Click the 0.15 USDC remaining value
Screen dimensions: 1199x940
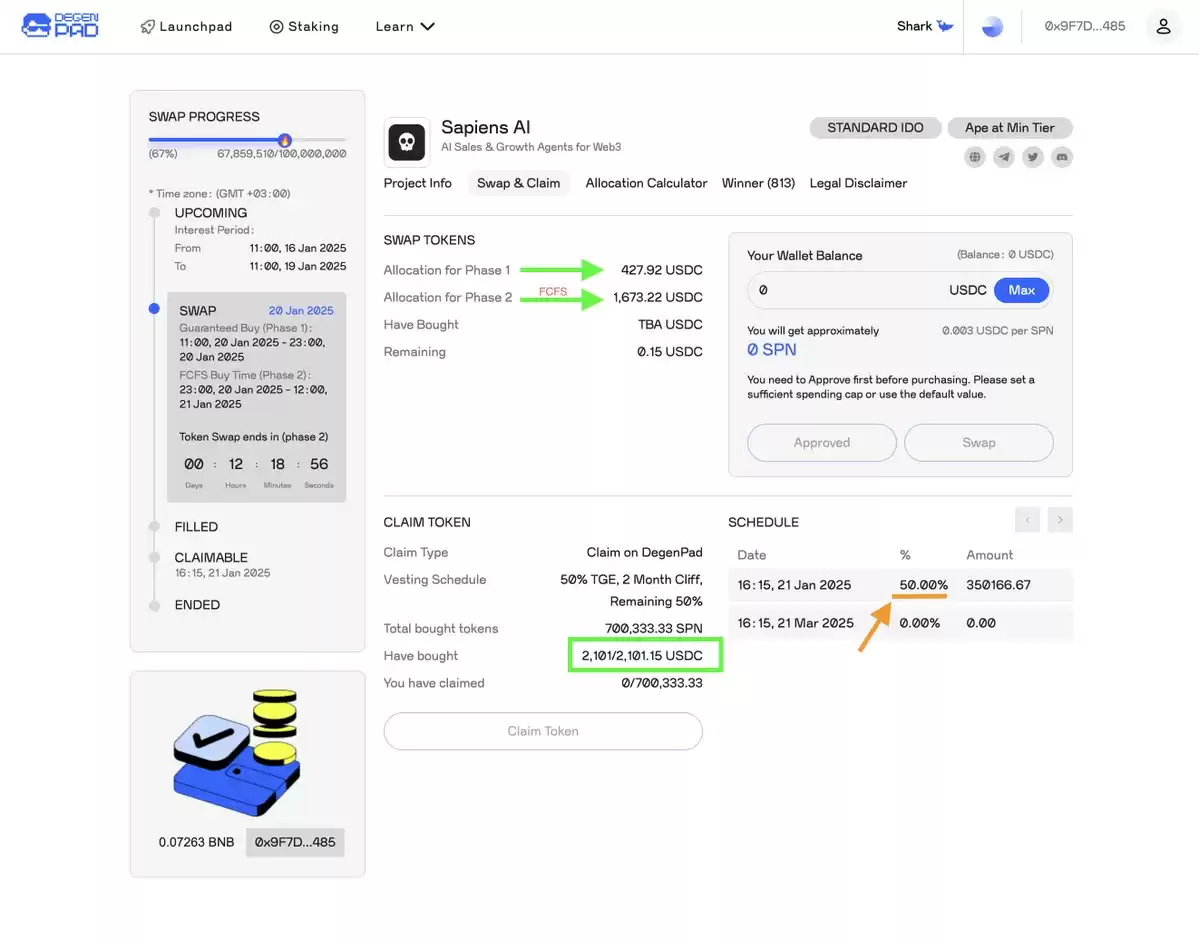coord(670,352)
